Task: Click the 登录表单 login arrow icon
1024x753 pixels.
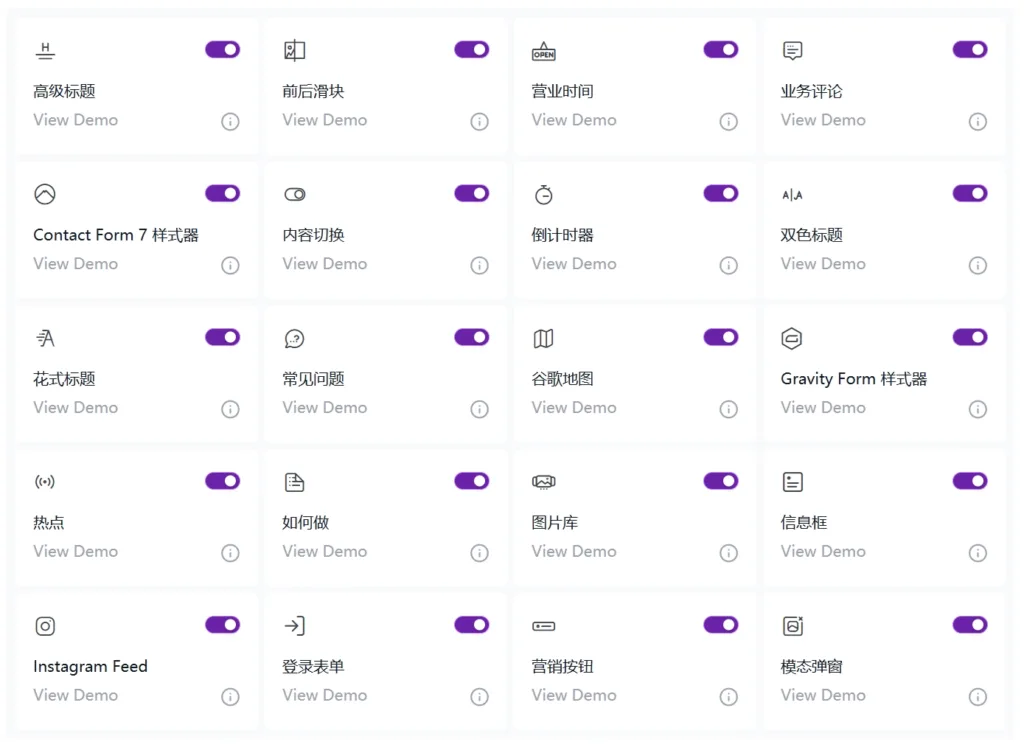Action: click(294, 626)
